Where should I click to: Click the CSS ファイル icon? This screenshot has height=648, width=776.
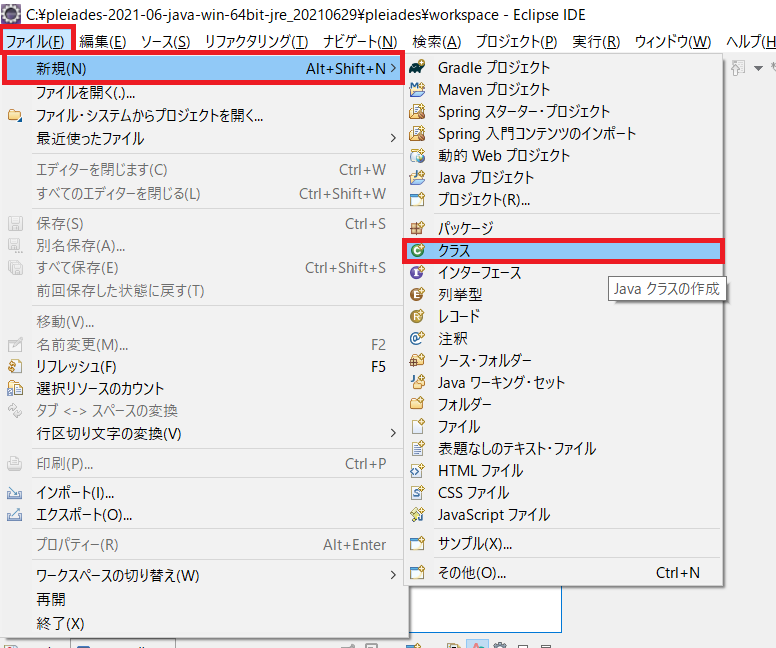pos(417,493)
